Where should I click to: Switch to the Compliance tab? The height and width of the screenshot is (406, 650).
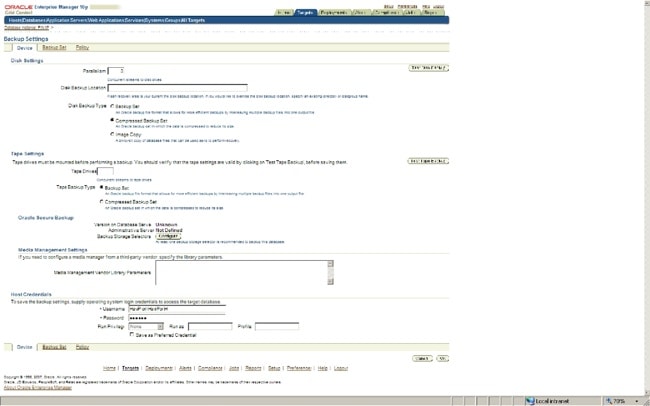point(386,12)
